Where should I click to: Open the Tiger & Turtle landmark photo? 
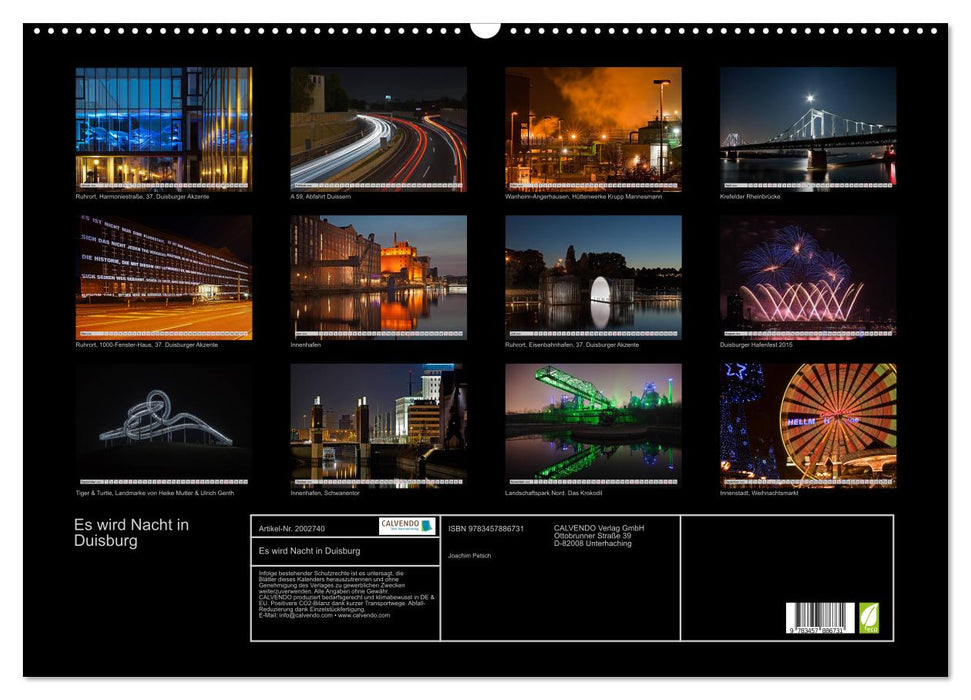164,424
